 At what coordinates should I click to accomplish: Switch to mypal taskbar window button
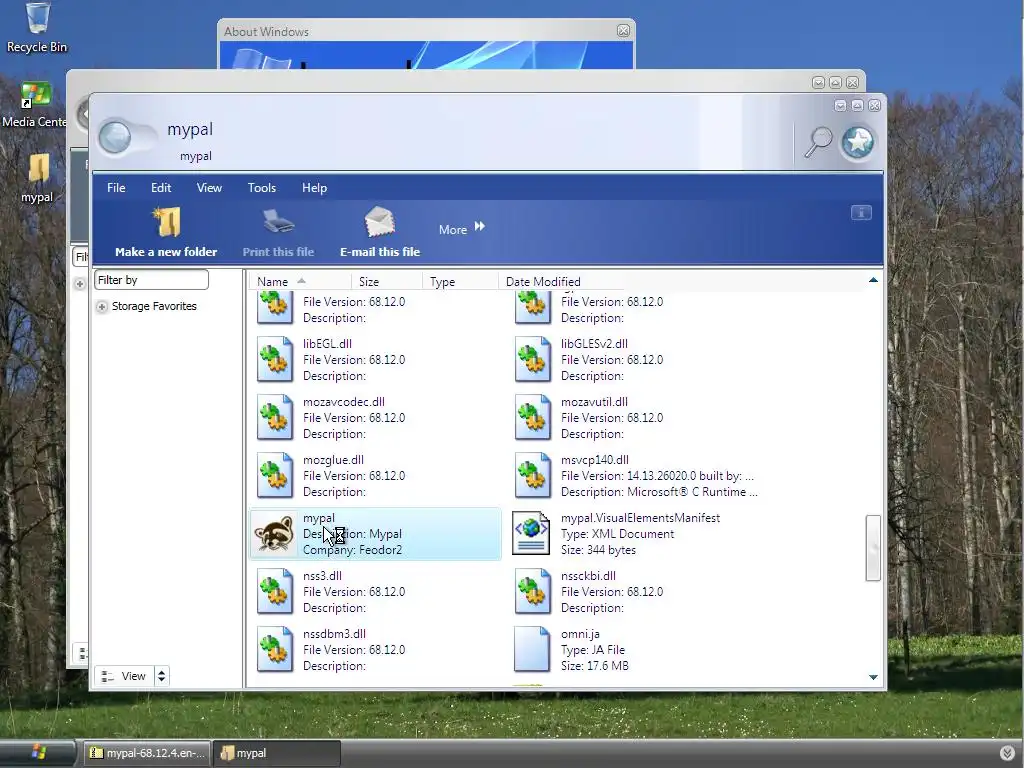[x=278, y=753]
